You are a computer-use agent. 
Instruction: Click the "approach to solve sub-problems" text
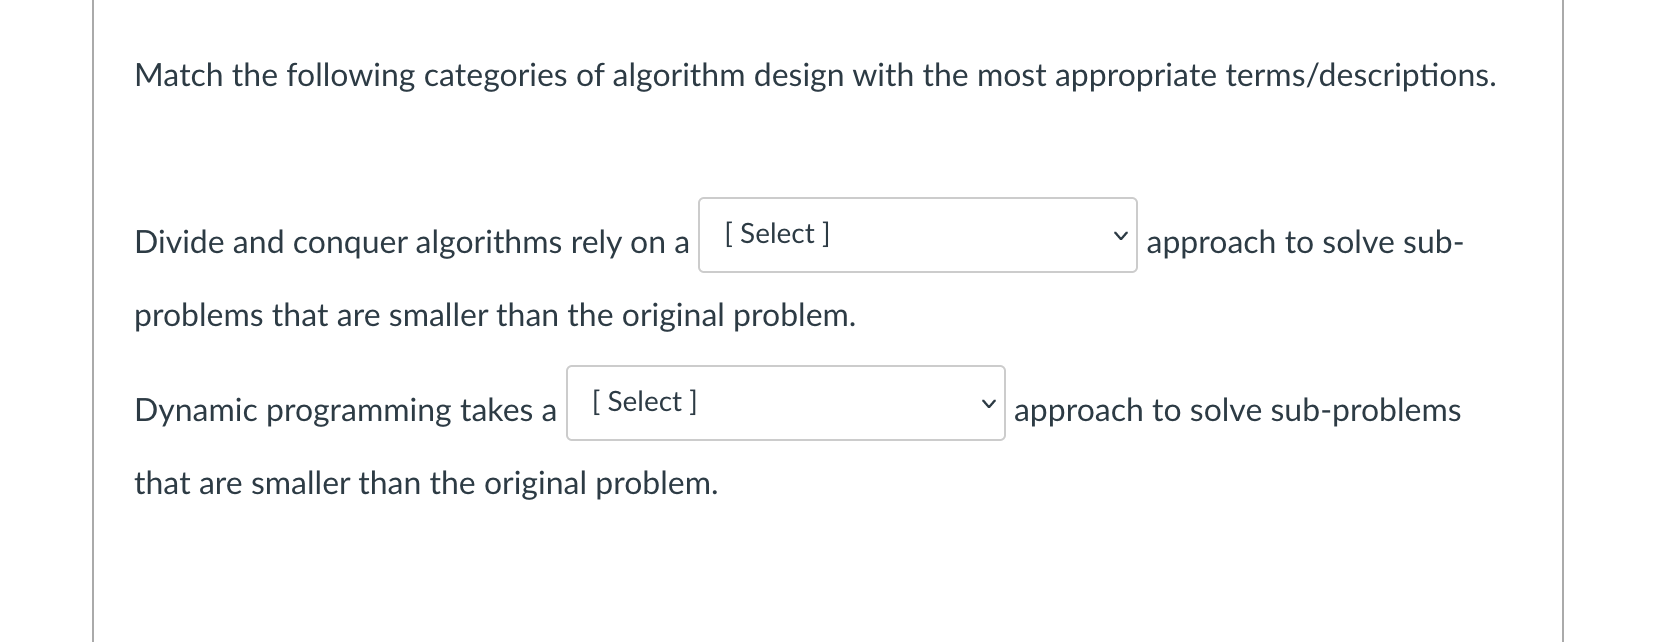1237,411
